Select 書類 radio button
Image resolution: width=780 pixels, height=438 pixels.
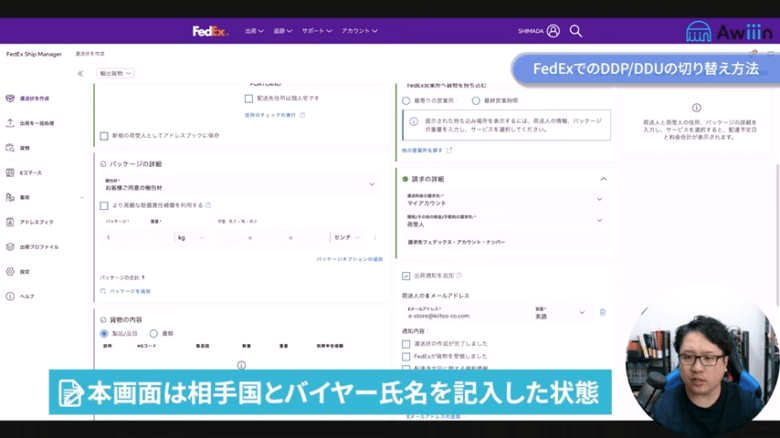click(x=154, y=333)
